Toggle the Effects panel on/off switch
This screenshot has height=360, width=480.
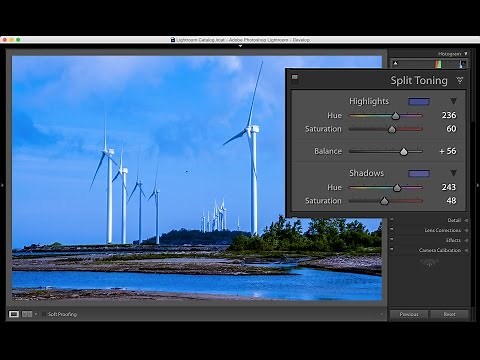click(x=392, y=240)
